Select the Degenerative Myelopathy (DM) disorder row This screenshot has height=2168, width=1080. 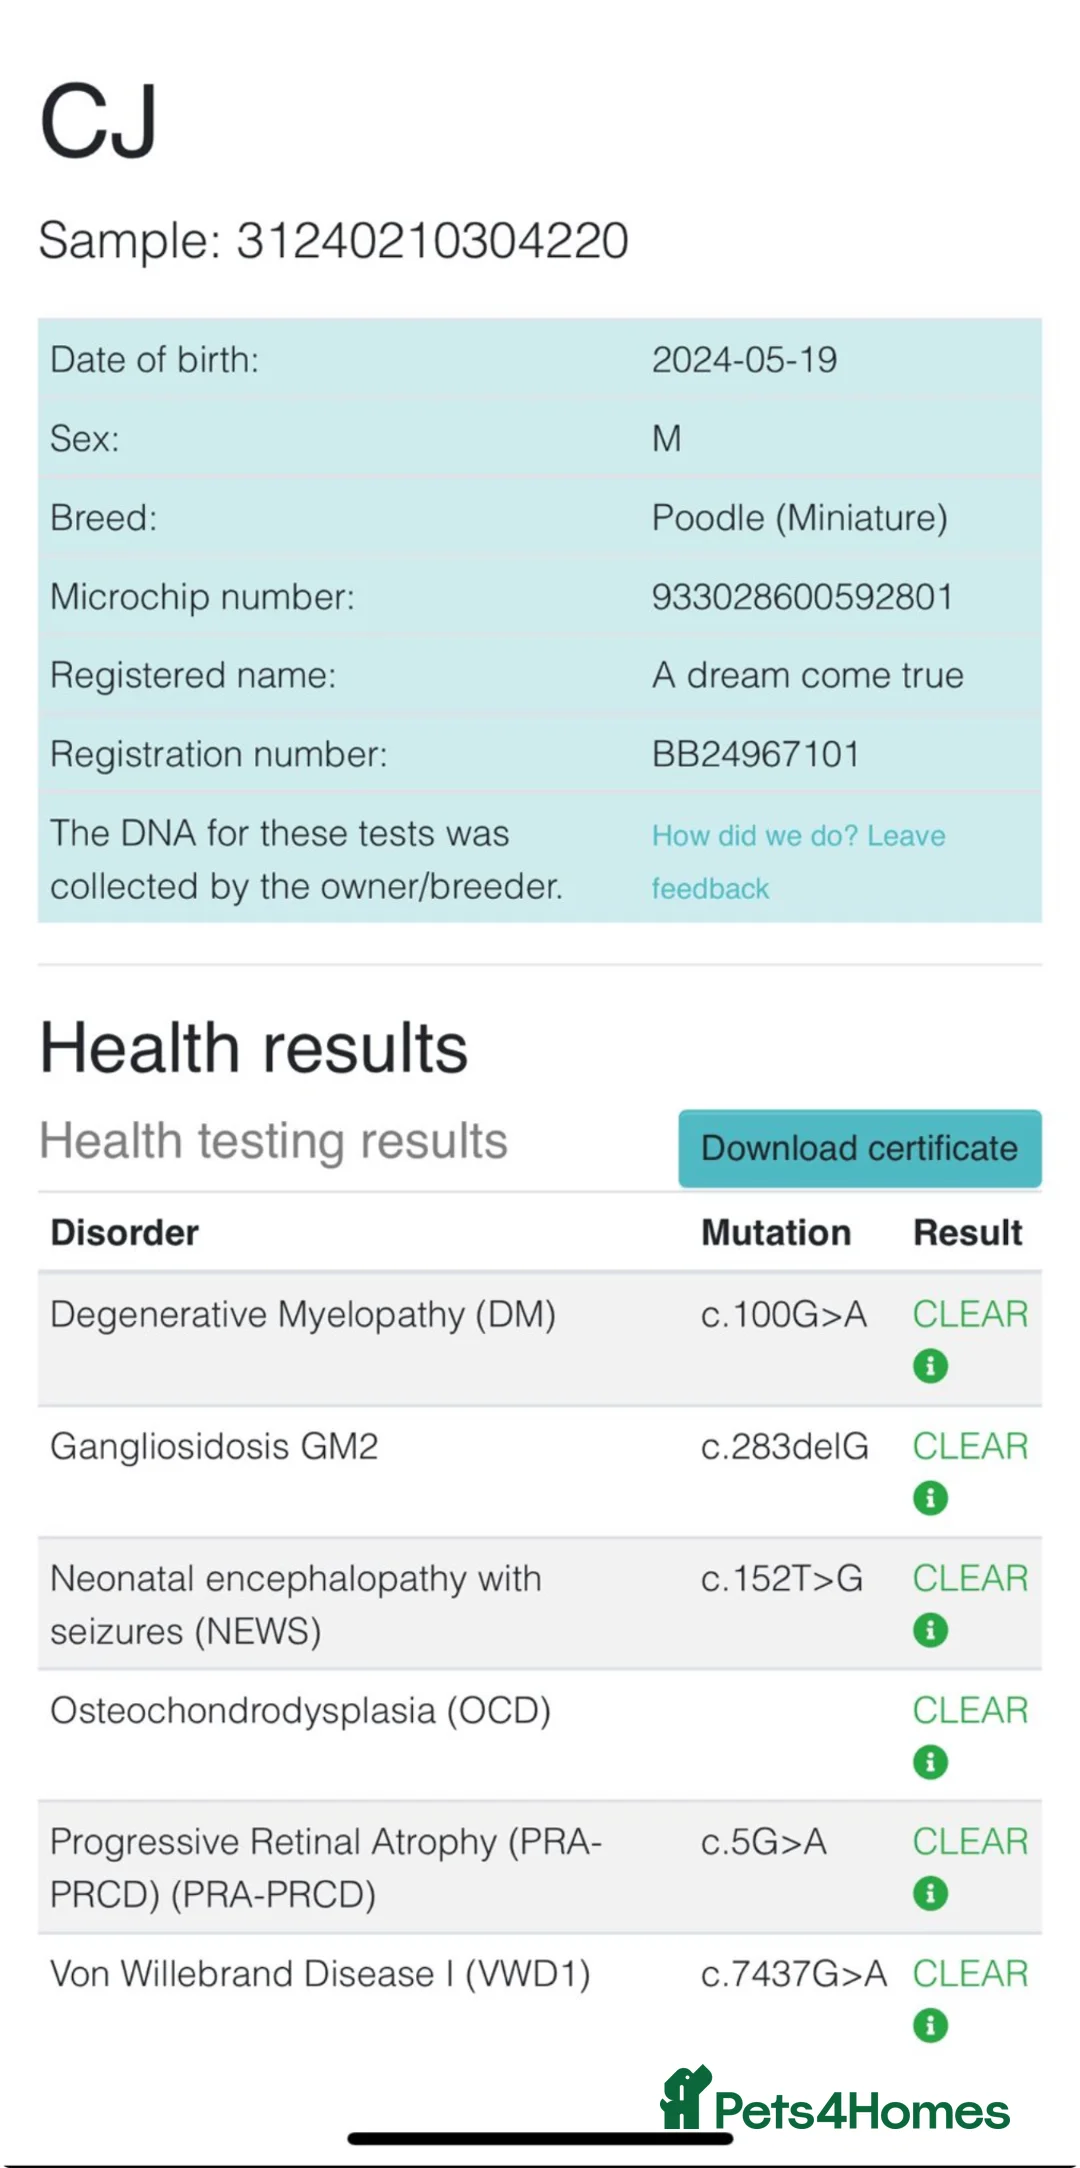point(303,1314)
